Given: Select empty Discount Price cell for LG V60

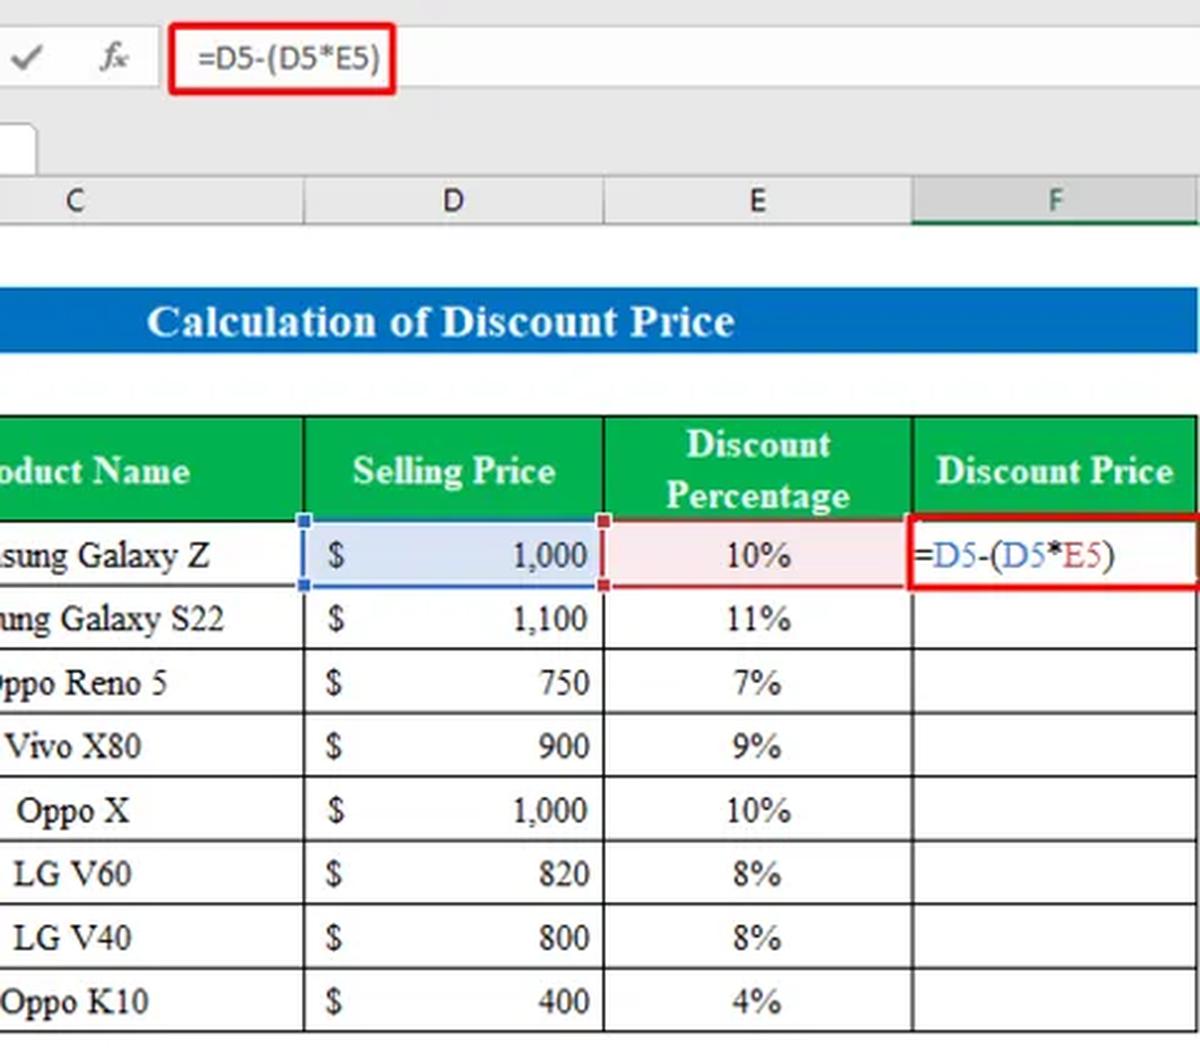Looking at the screenshot, I should coord(1055,874).
